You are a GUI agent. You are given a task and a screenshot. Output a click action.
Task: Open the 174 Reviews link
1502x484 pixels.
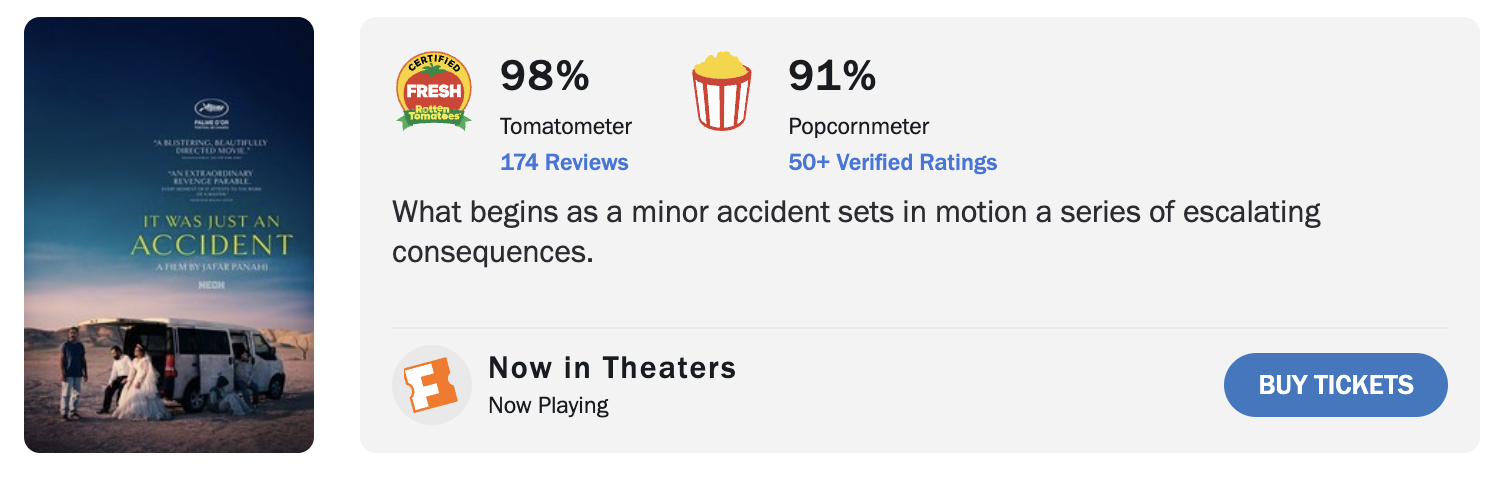click(x=564, y=162)
